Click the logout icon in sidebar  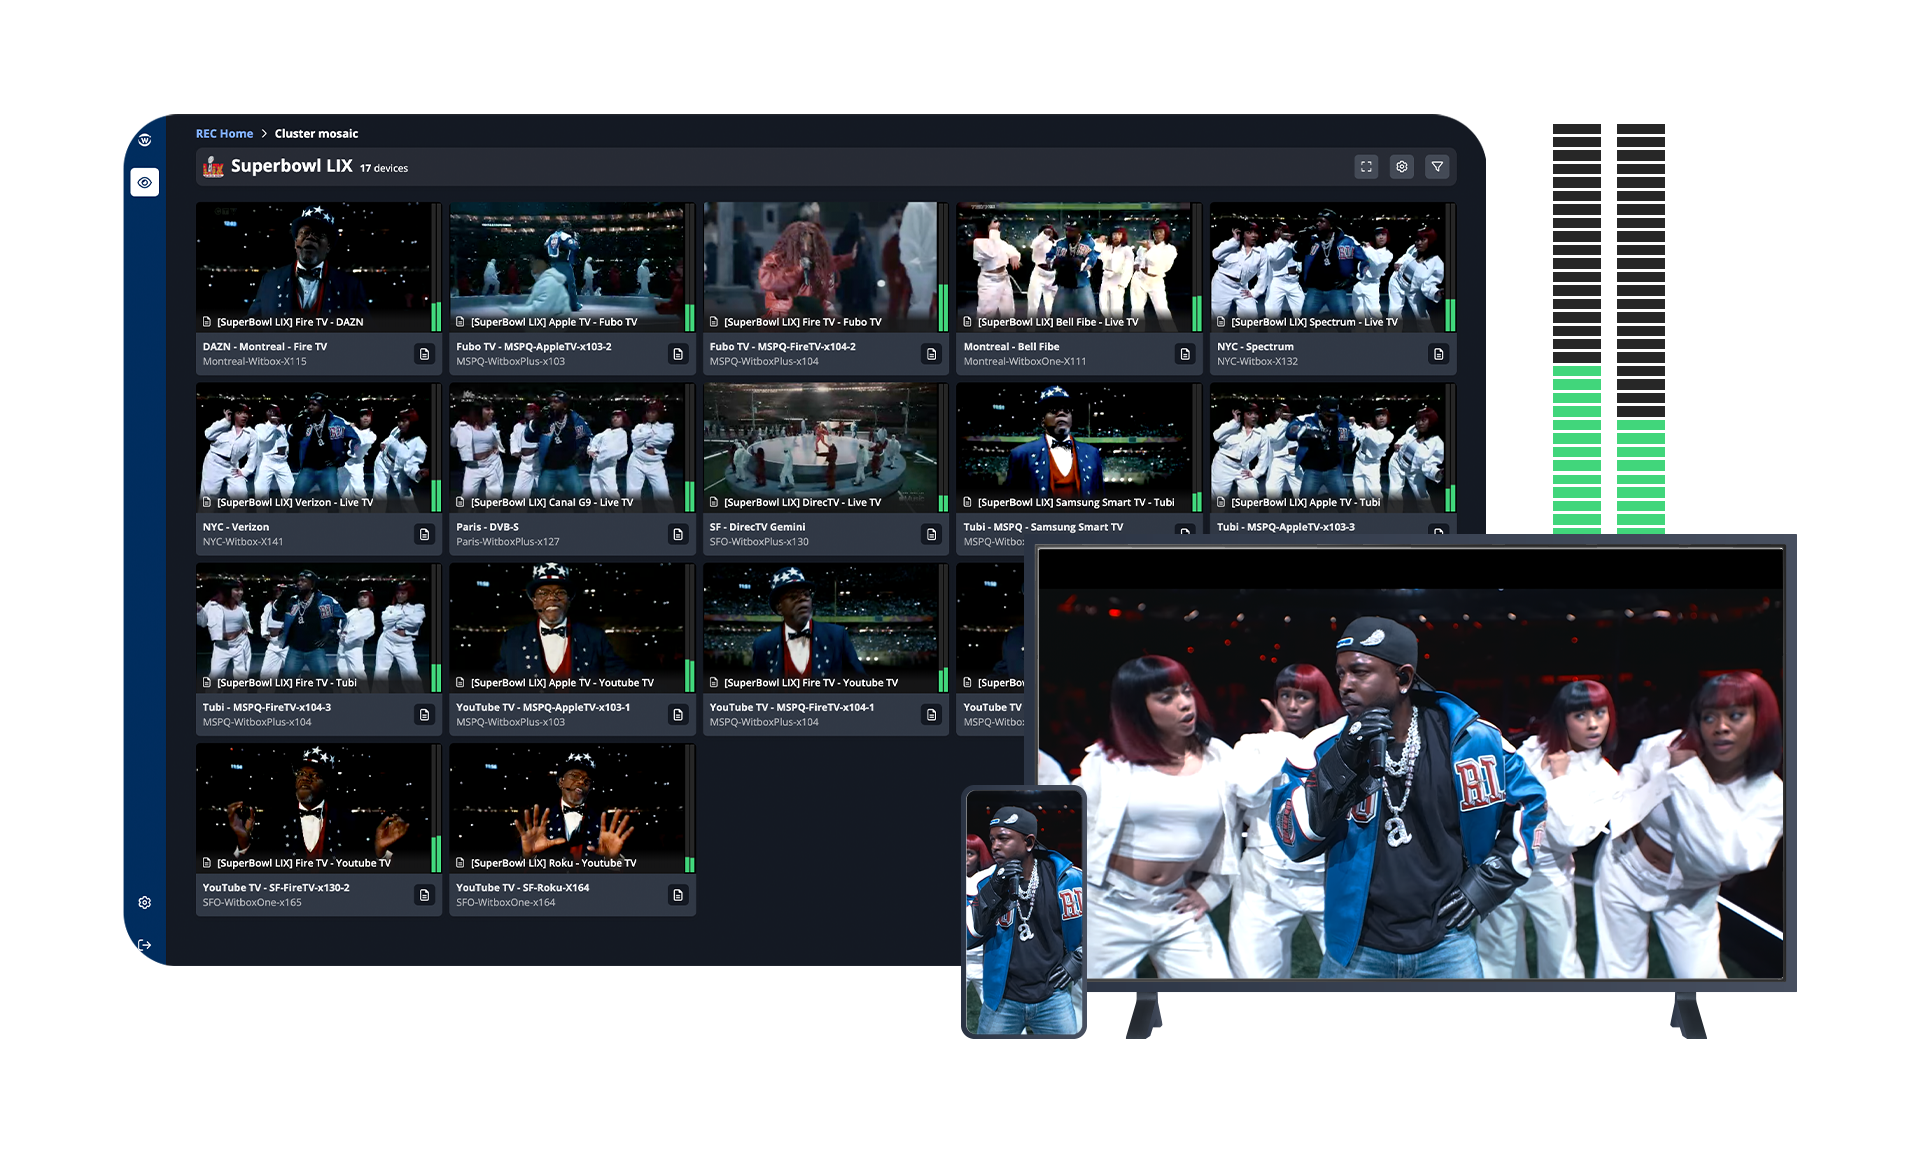[x=145, y=945]
